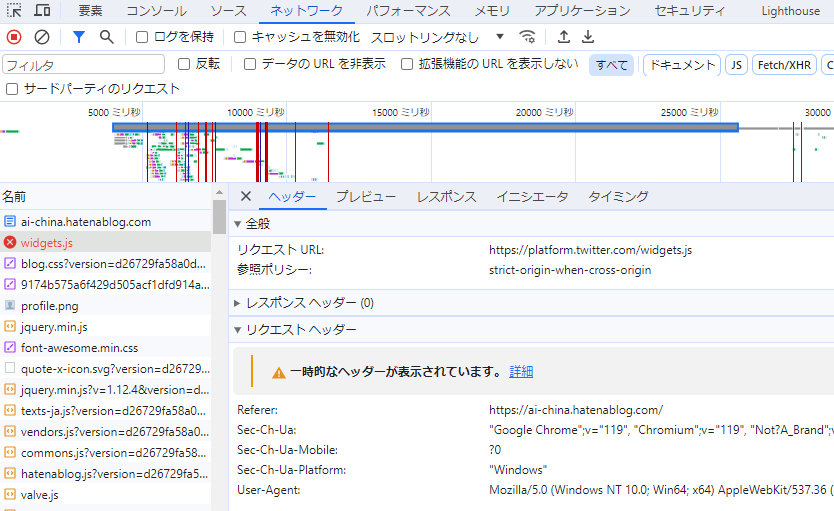Check サードパーティのリクエスト checkbox
The width and height of the screenshot is (834, 511).
12,89
